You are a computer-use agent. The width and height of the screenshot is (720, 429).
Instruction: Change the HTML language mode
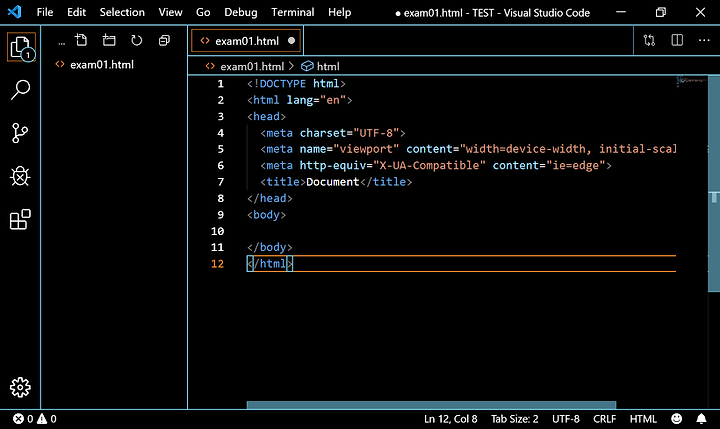(643, 419)
